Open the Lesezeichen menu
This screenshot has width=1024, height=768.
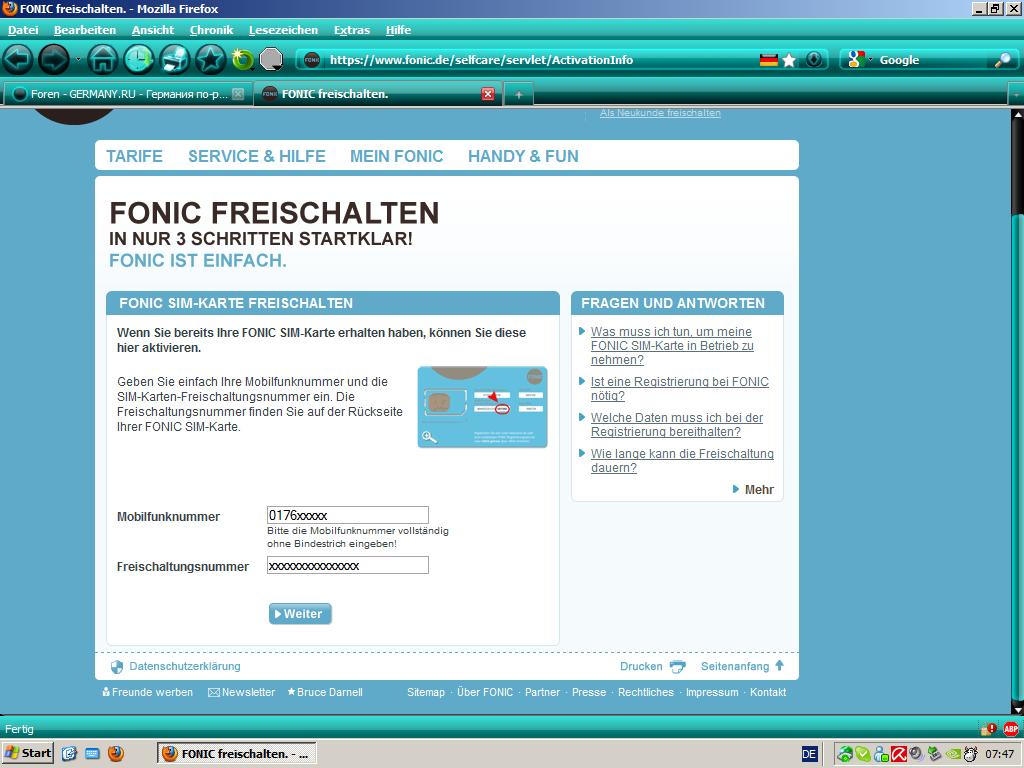click(x=283, y=30)
